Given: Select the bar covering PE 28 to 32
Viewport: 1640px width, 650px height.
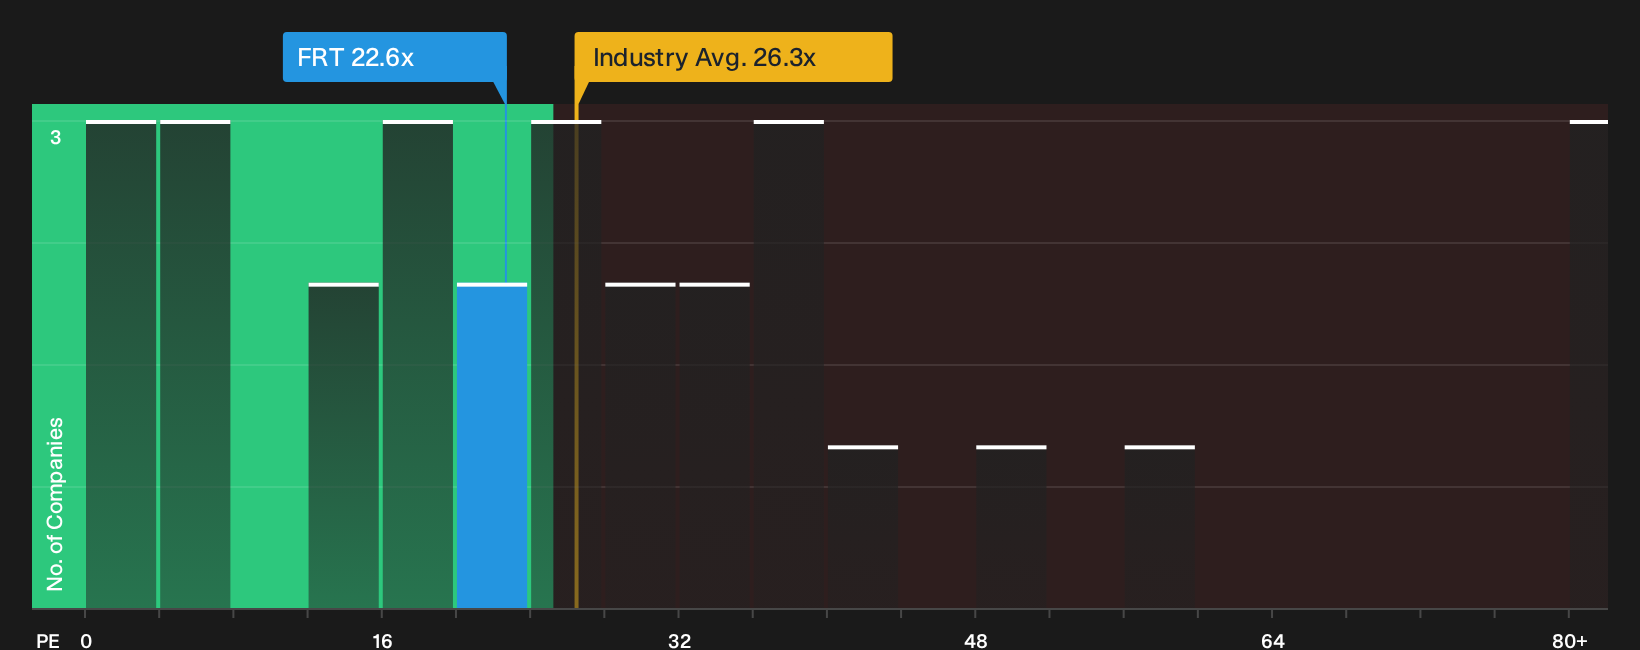Looking at the screenshot, I should 640,446.
